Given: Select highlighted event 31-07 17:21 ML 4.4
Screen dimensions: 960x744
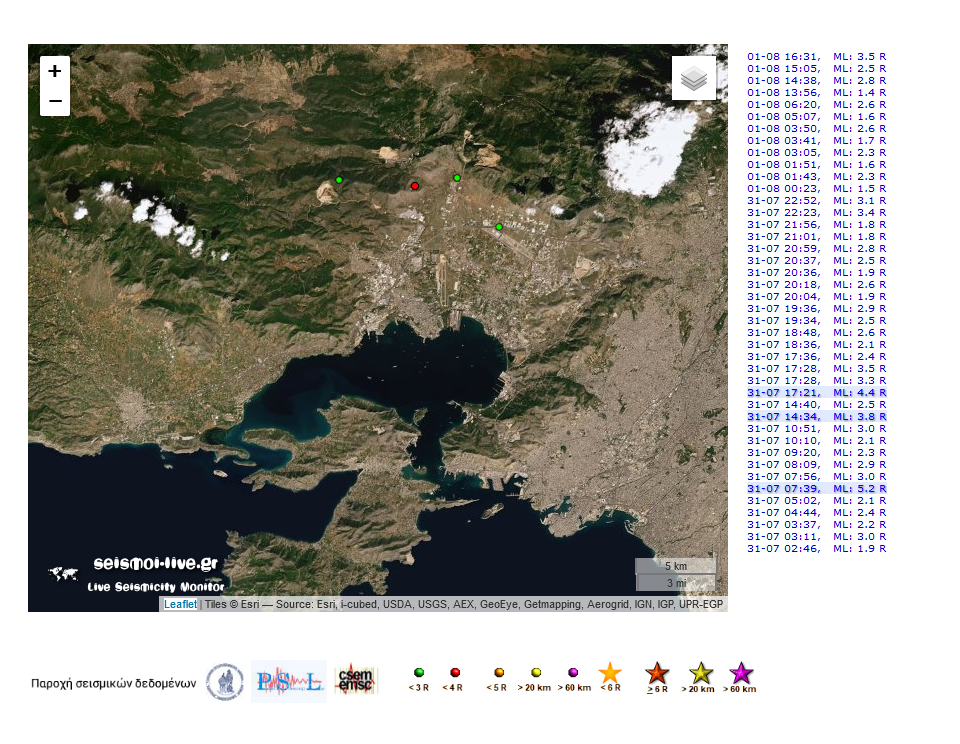Looking at the screenshot, I should pyautogui.click(x=817, y=393).
